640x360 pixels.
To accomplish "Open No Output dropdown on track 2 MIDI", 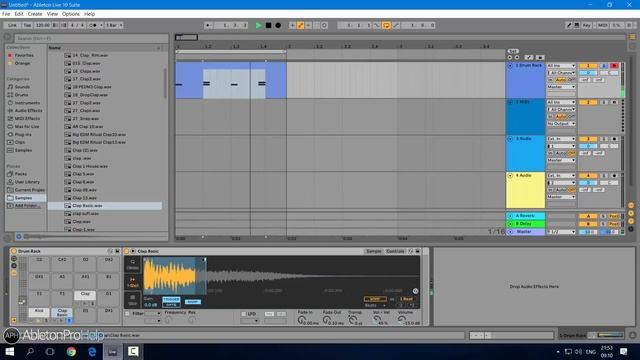I will point(561,124).
